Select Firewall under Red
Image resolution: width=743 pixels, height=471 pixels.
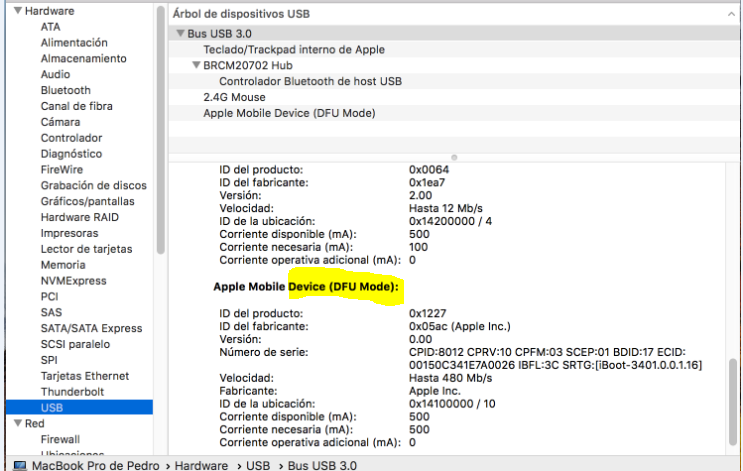pos(60,440)
